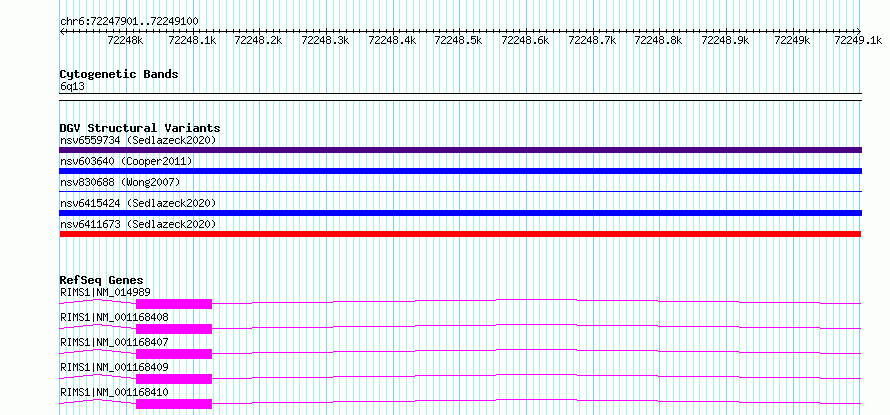Click the 72248.9k ruler tick label
This screenshot has width=890, height=415.
click(725, 40)
